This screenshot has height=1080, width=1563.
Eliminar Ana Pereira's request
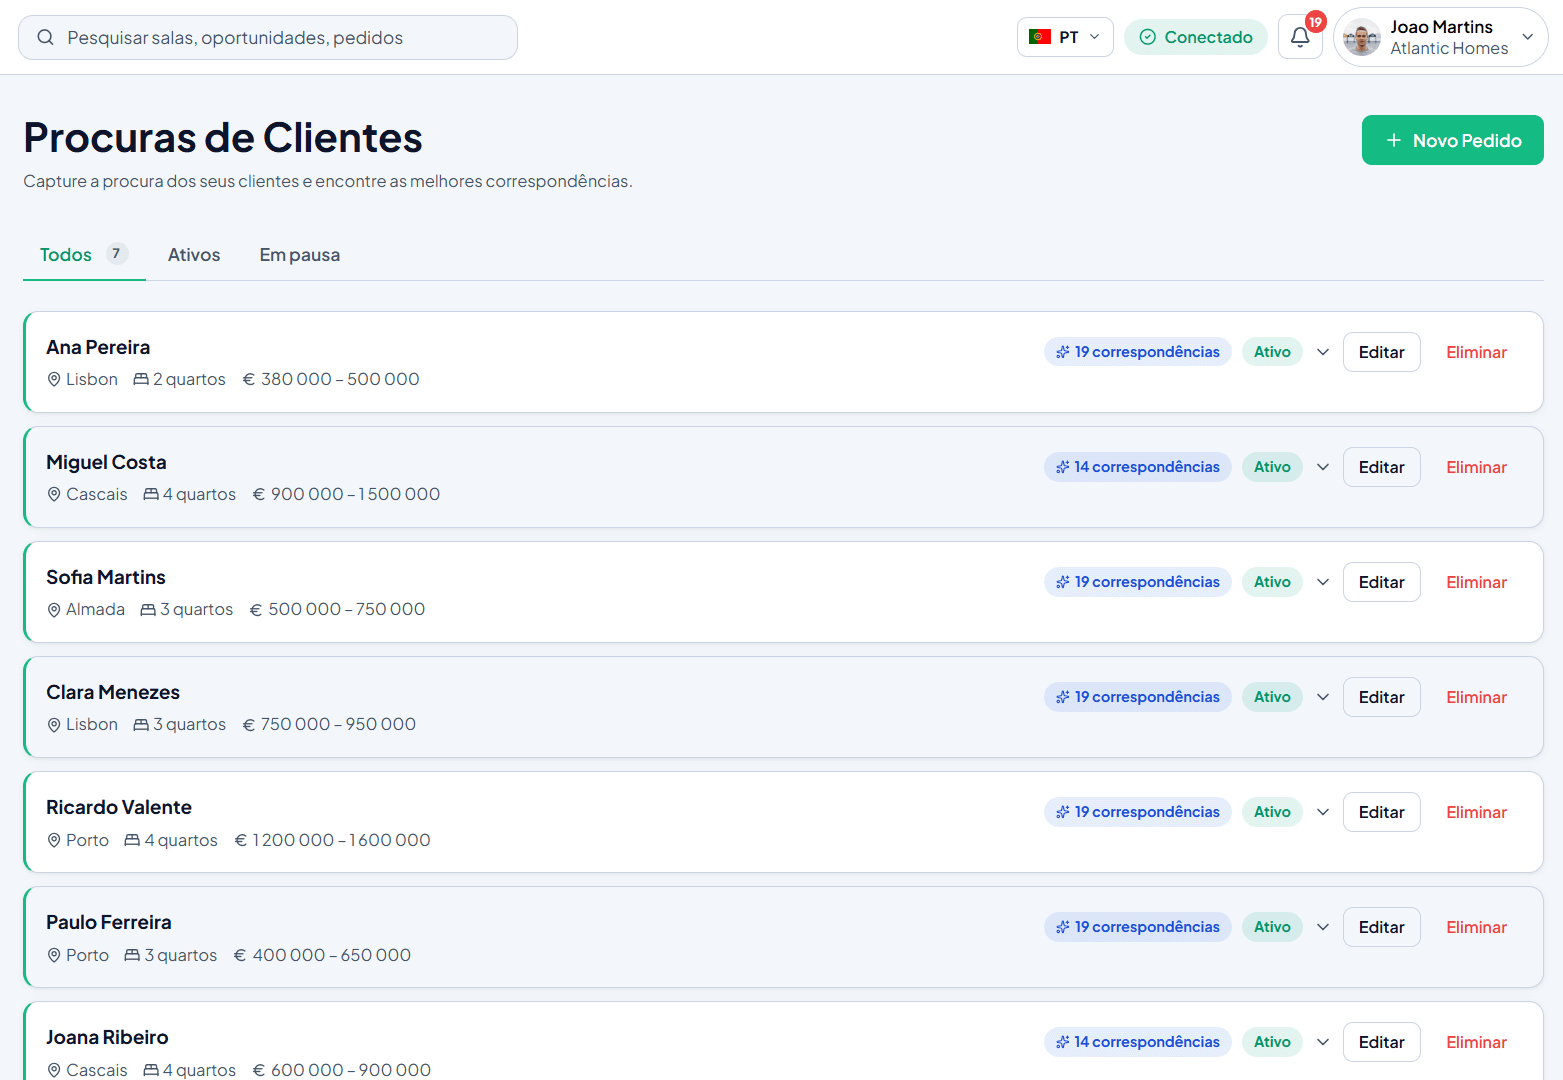[x=1476, y=352]
